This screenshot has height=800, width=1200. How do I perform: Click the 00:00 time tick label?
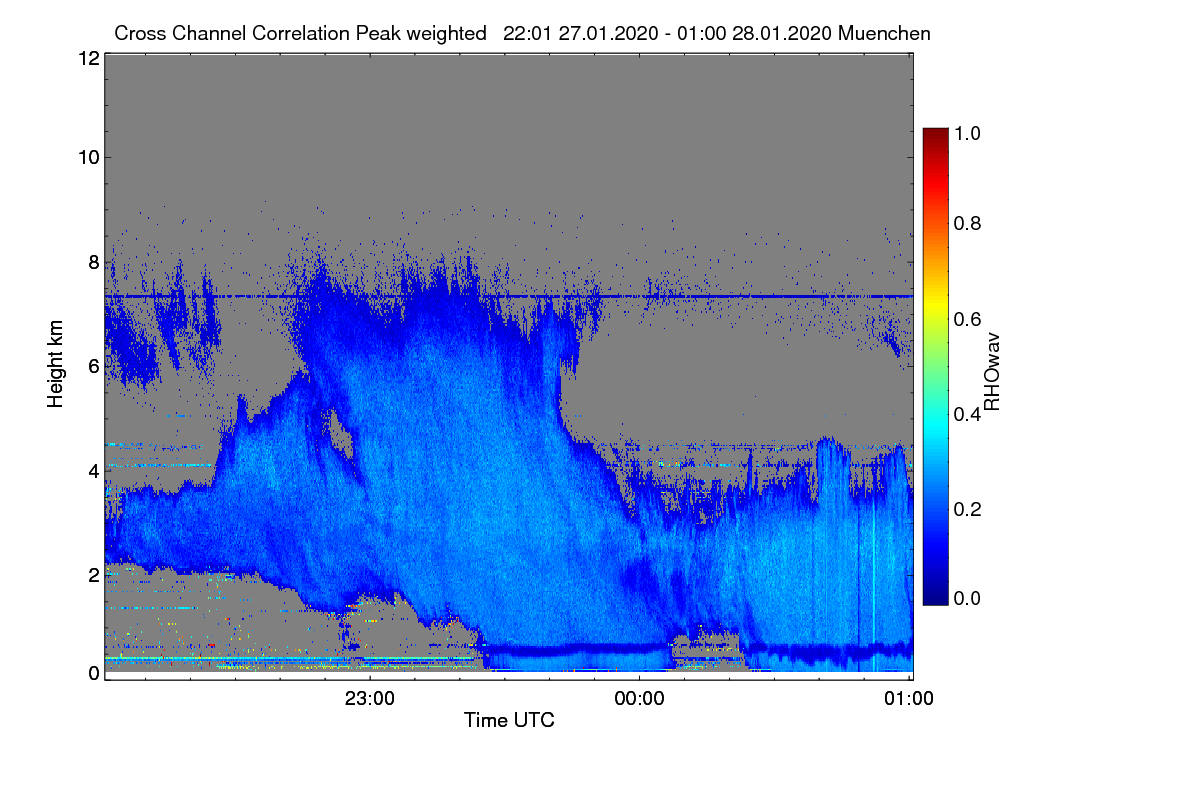tap(639, 699)
